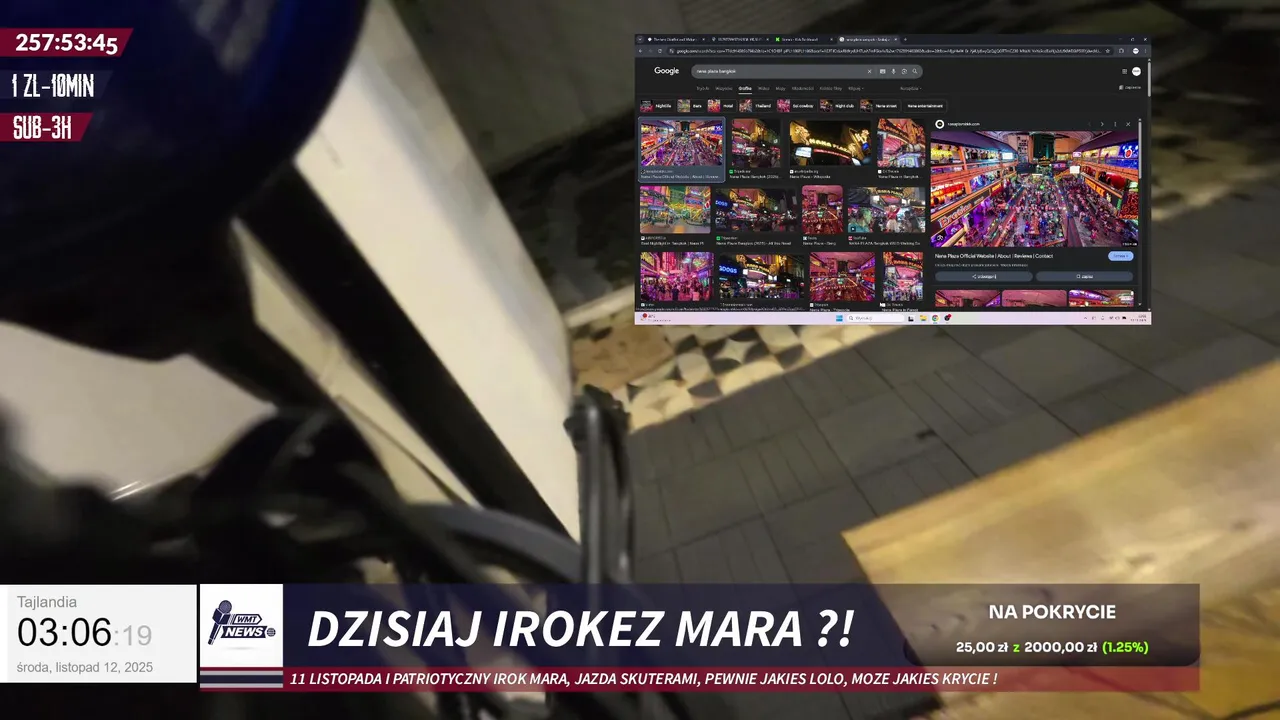Image resolution: width=1280 pixels, height=720 pixels.
Task: Click the blue visit button in preview panel
Action: click(x=1120, y=256)
